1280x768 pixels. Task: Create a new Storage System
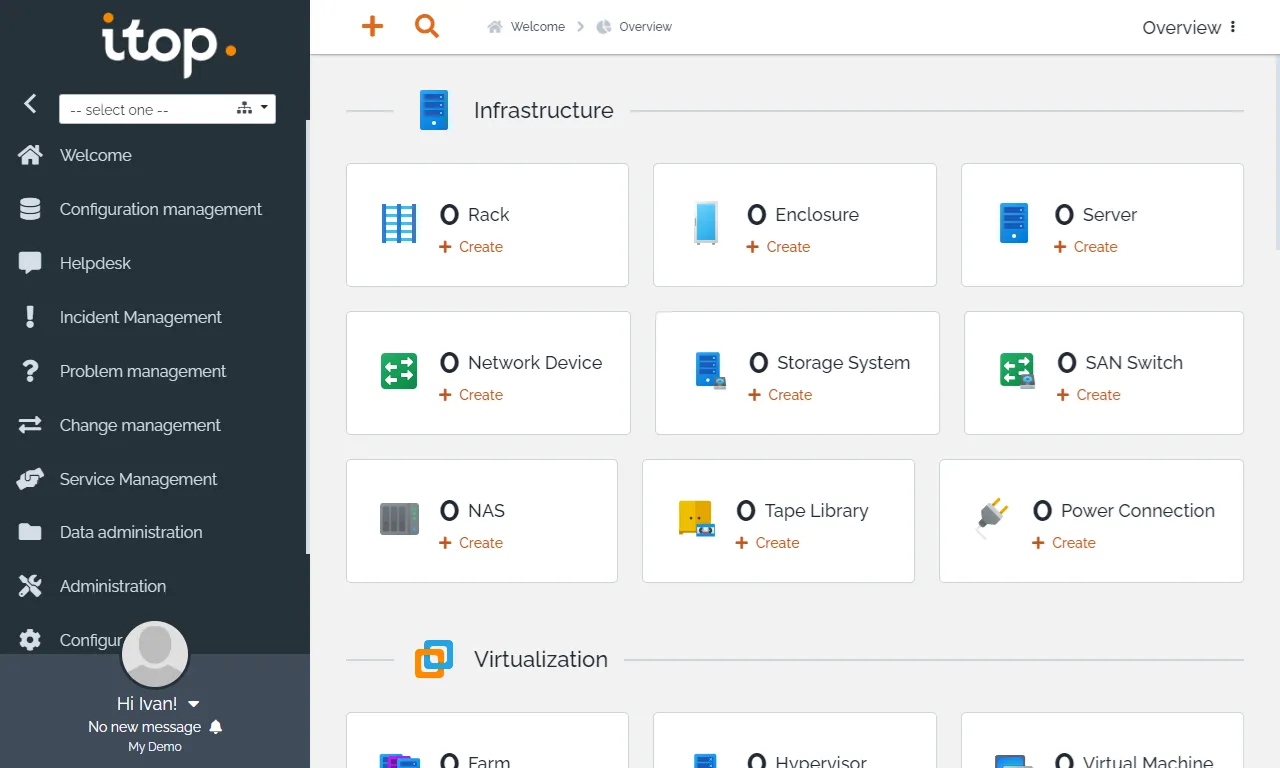pyautogui.click(x=780, y=395)
